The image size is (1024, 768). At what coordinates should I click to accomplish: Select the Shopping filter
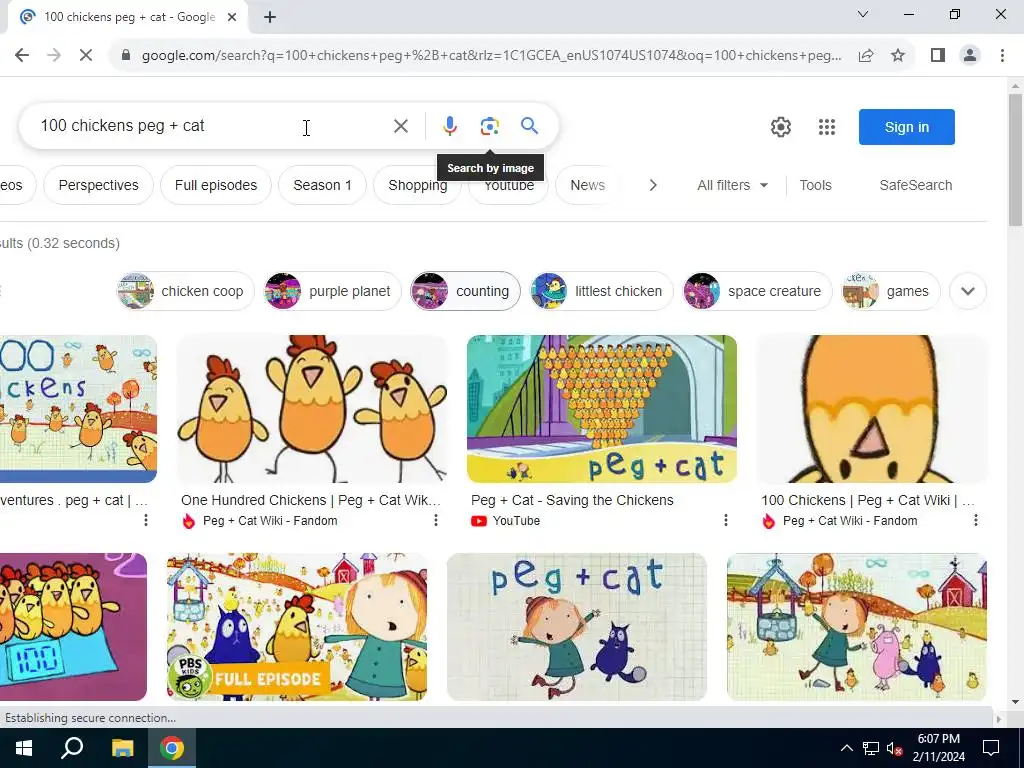click(417, 185)
